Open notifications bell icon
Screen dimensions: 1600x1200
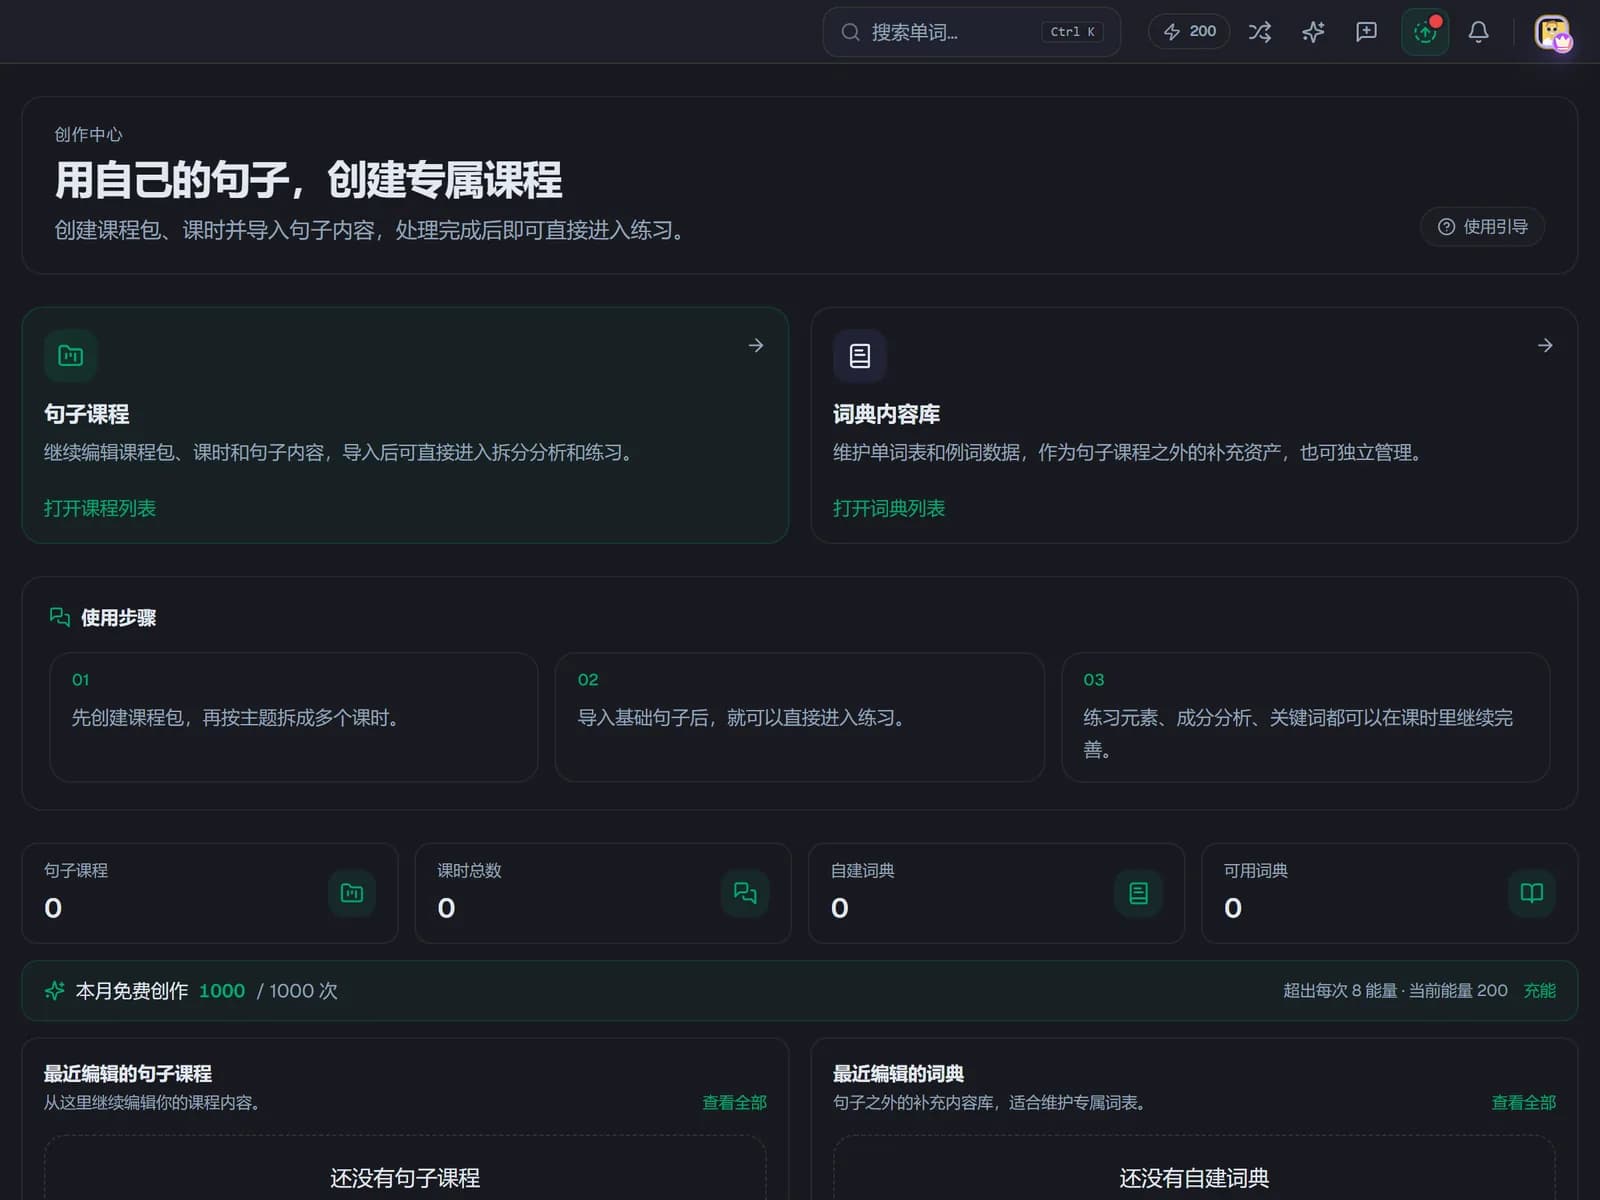pyautogui.click(x=1478, y=32)
